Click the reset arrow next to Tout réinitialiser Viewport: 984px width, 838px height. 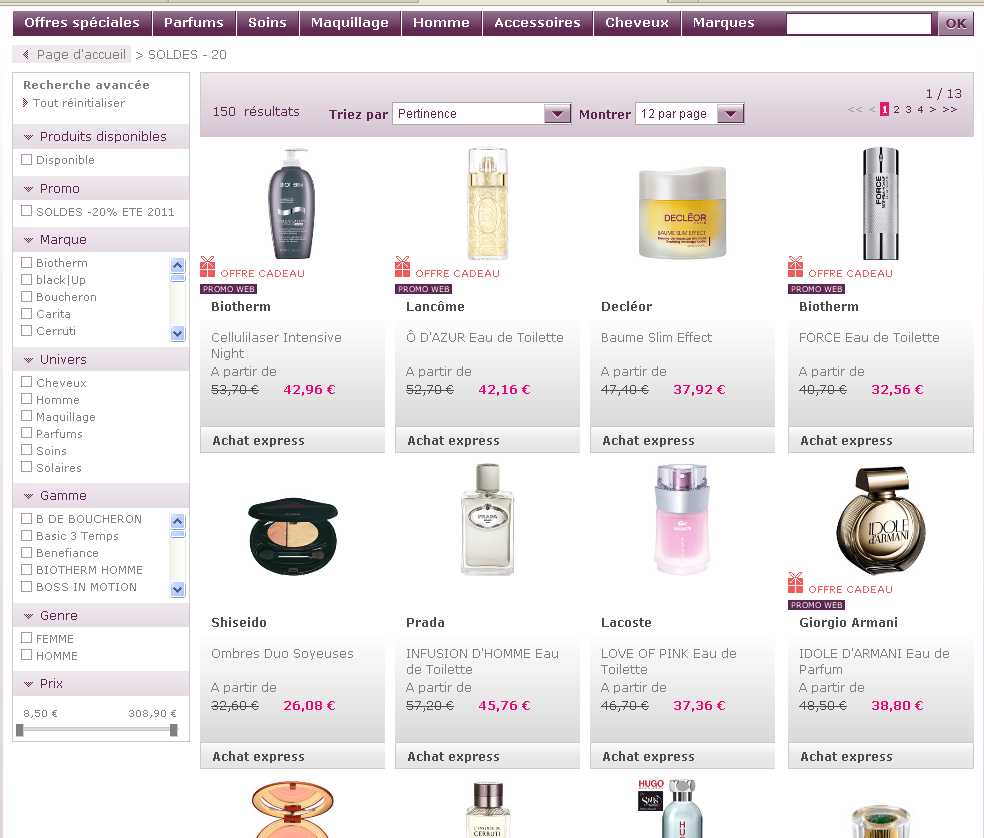(26, 103)
